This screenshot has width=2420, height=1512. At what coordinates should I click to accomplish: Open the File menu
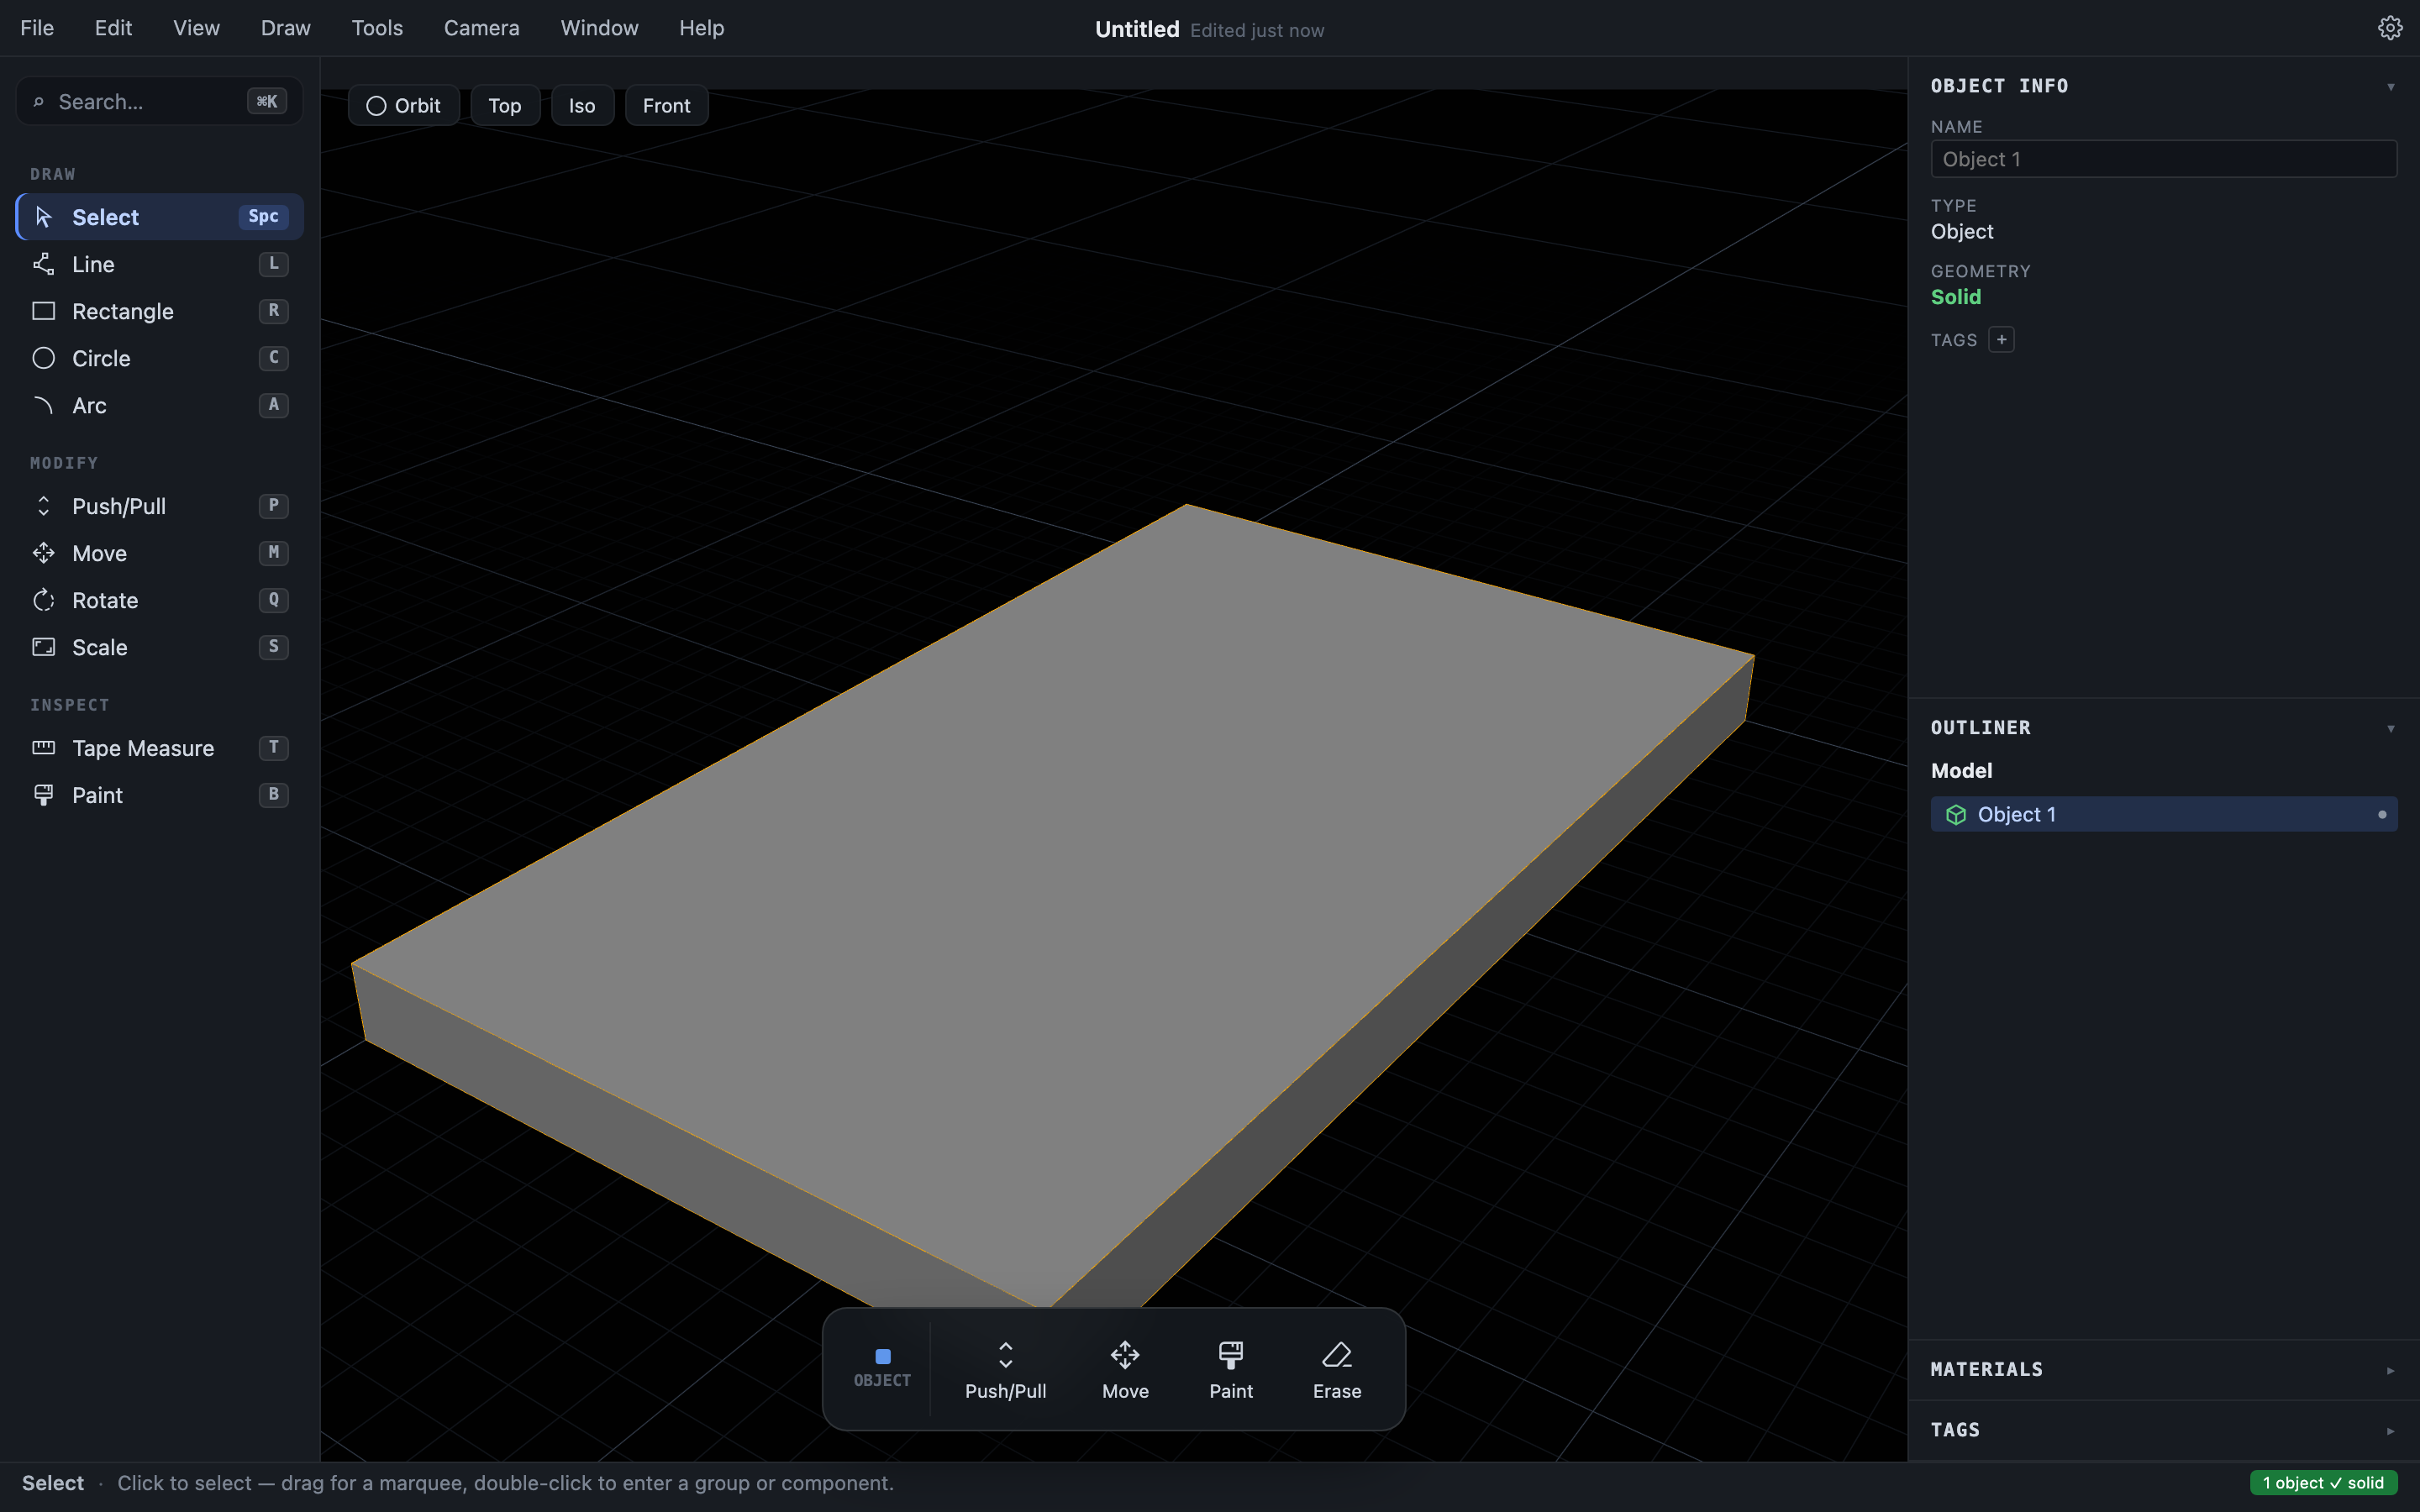(37, 28)
